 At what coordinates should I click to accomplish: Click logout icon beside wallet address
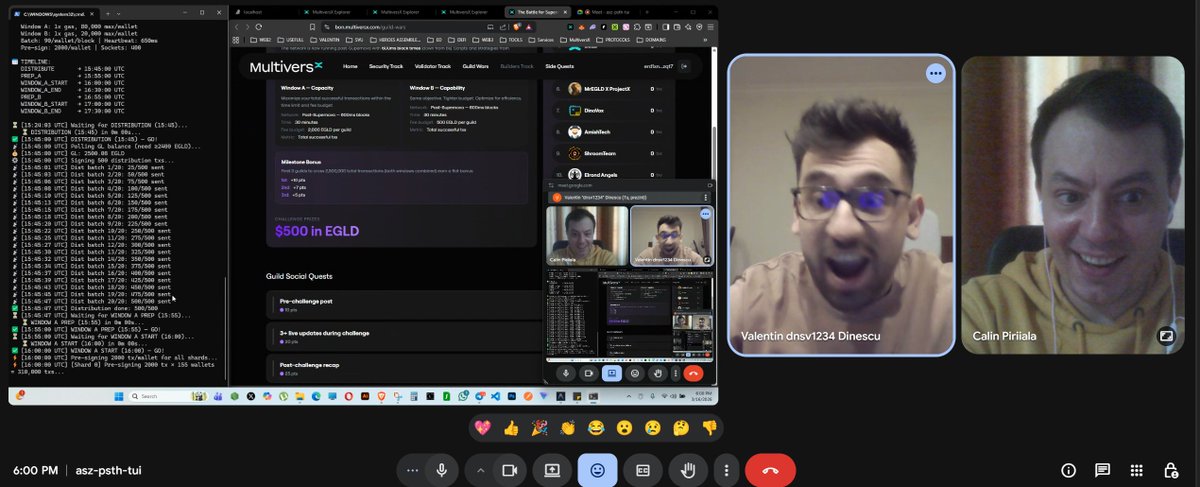pyautogui.click(x=685, y=66)
